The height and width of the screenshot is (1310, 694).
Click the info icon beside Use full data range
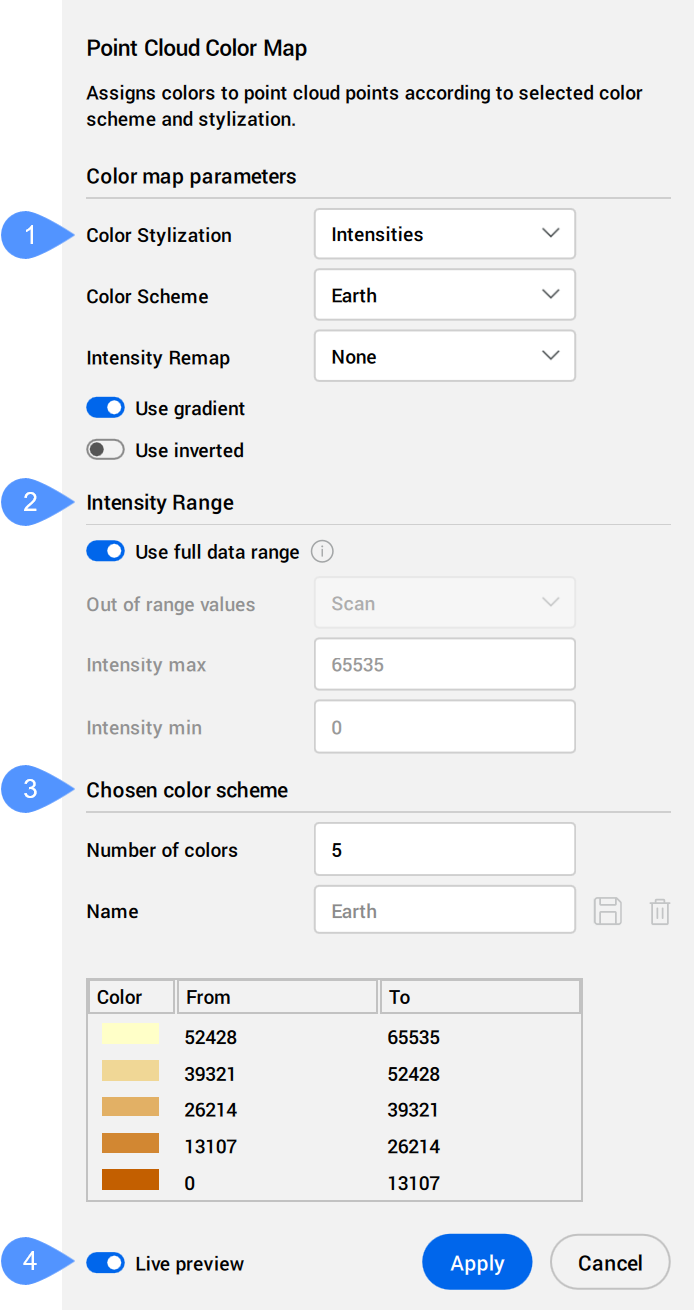point(321,552)
